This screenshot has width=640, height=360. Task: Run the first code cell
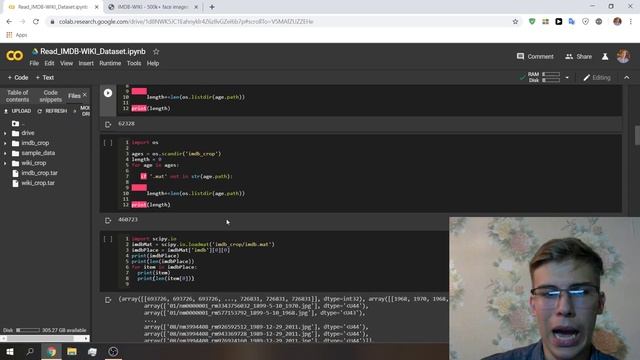point(108,93)
